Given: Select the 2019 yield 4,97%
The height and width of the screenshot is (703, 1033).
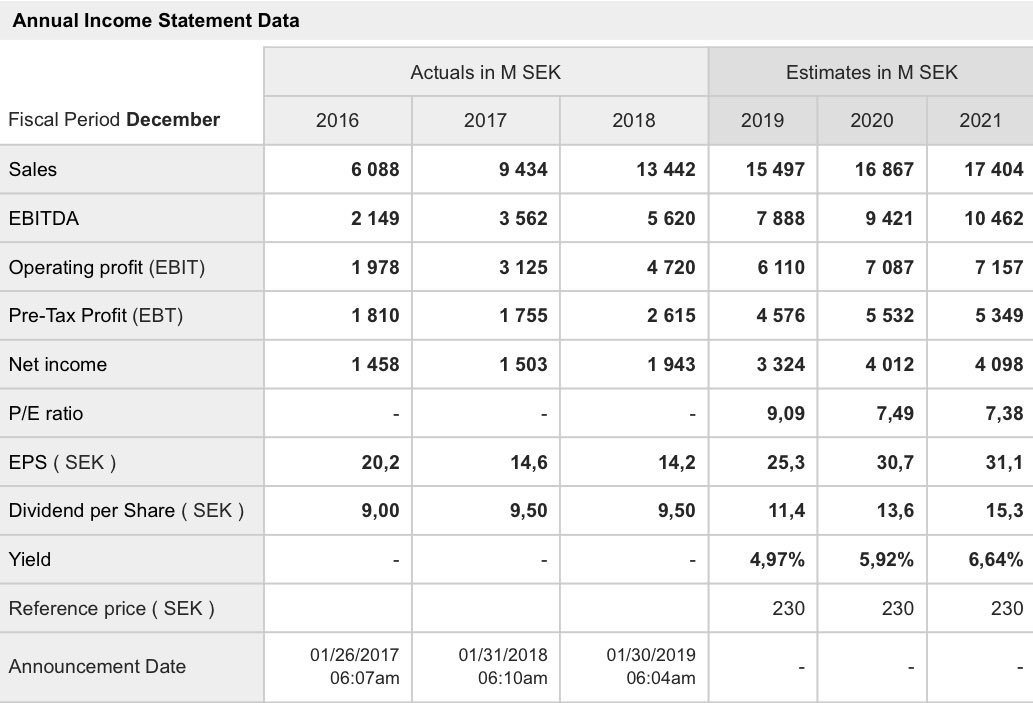Looking at the screenshot, I should coord(777,559).
